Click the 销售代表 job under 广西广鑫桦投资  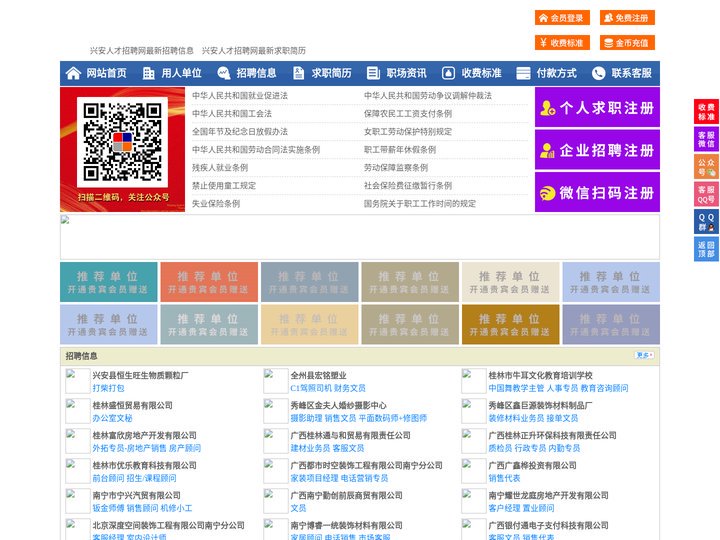point(504,478)
